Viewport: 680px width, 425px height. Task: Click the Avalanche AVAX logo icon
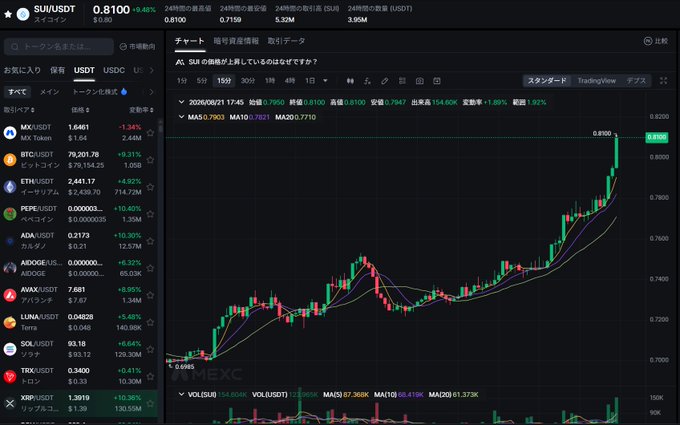(10, 295)
